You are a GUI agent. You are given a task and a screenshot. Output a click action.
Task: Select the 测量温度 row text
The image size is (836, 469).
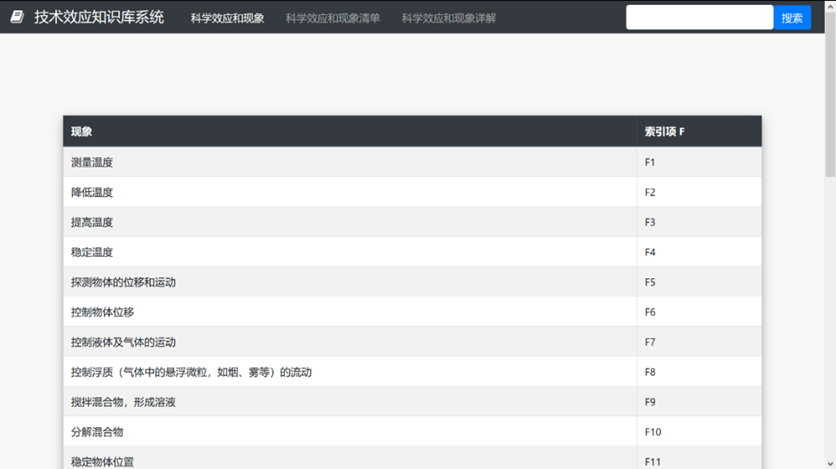coord(92,162)
